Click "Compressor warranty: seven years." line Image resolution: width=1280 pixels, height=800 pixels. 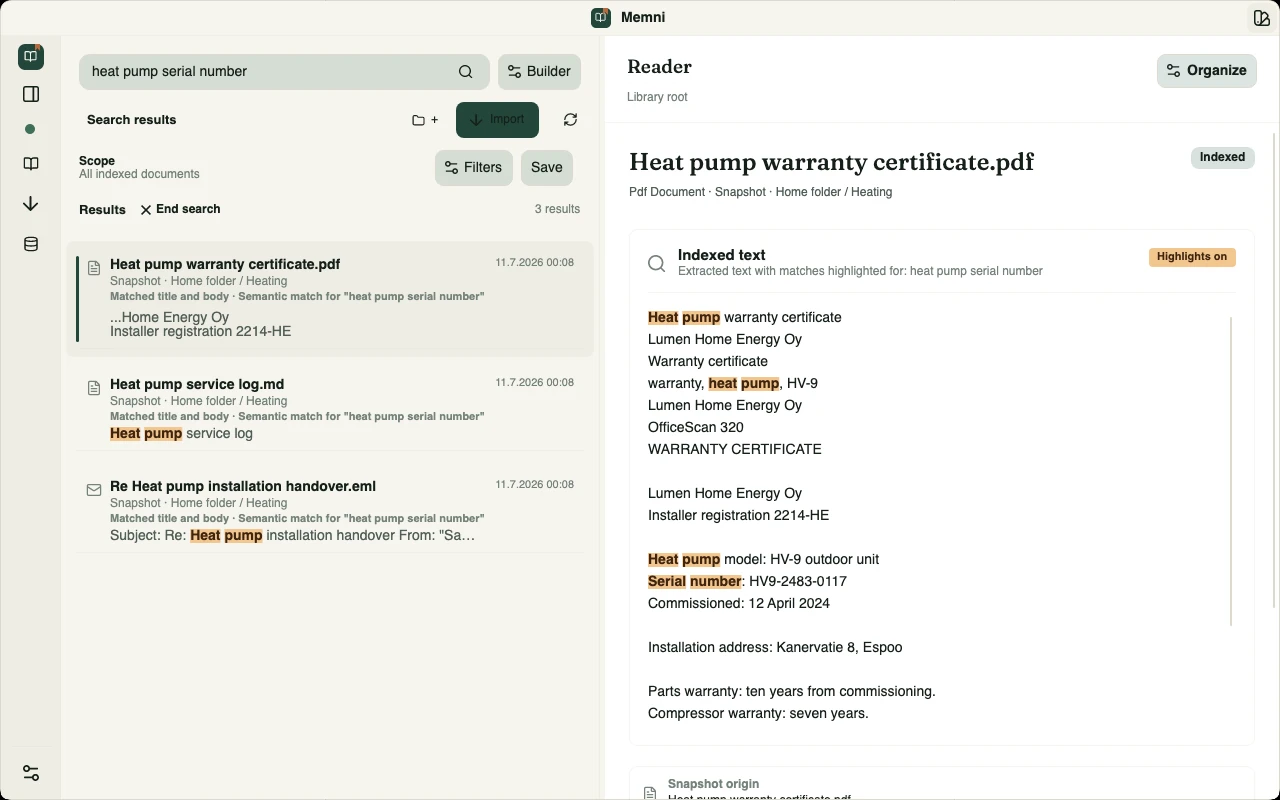pyautogui.click(x=758, y=713)
